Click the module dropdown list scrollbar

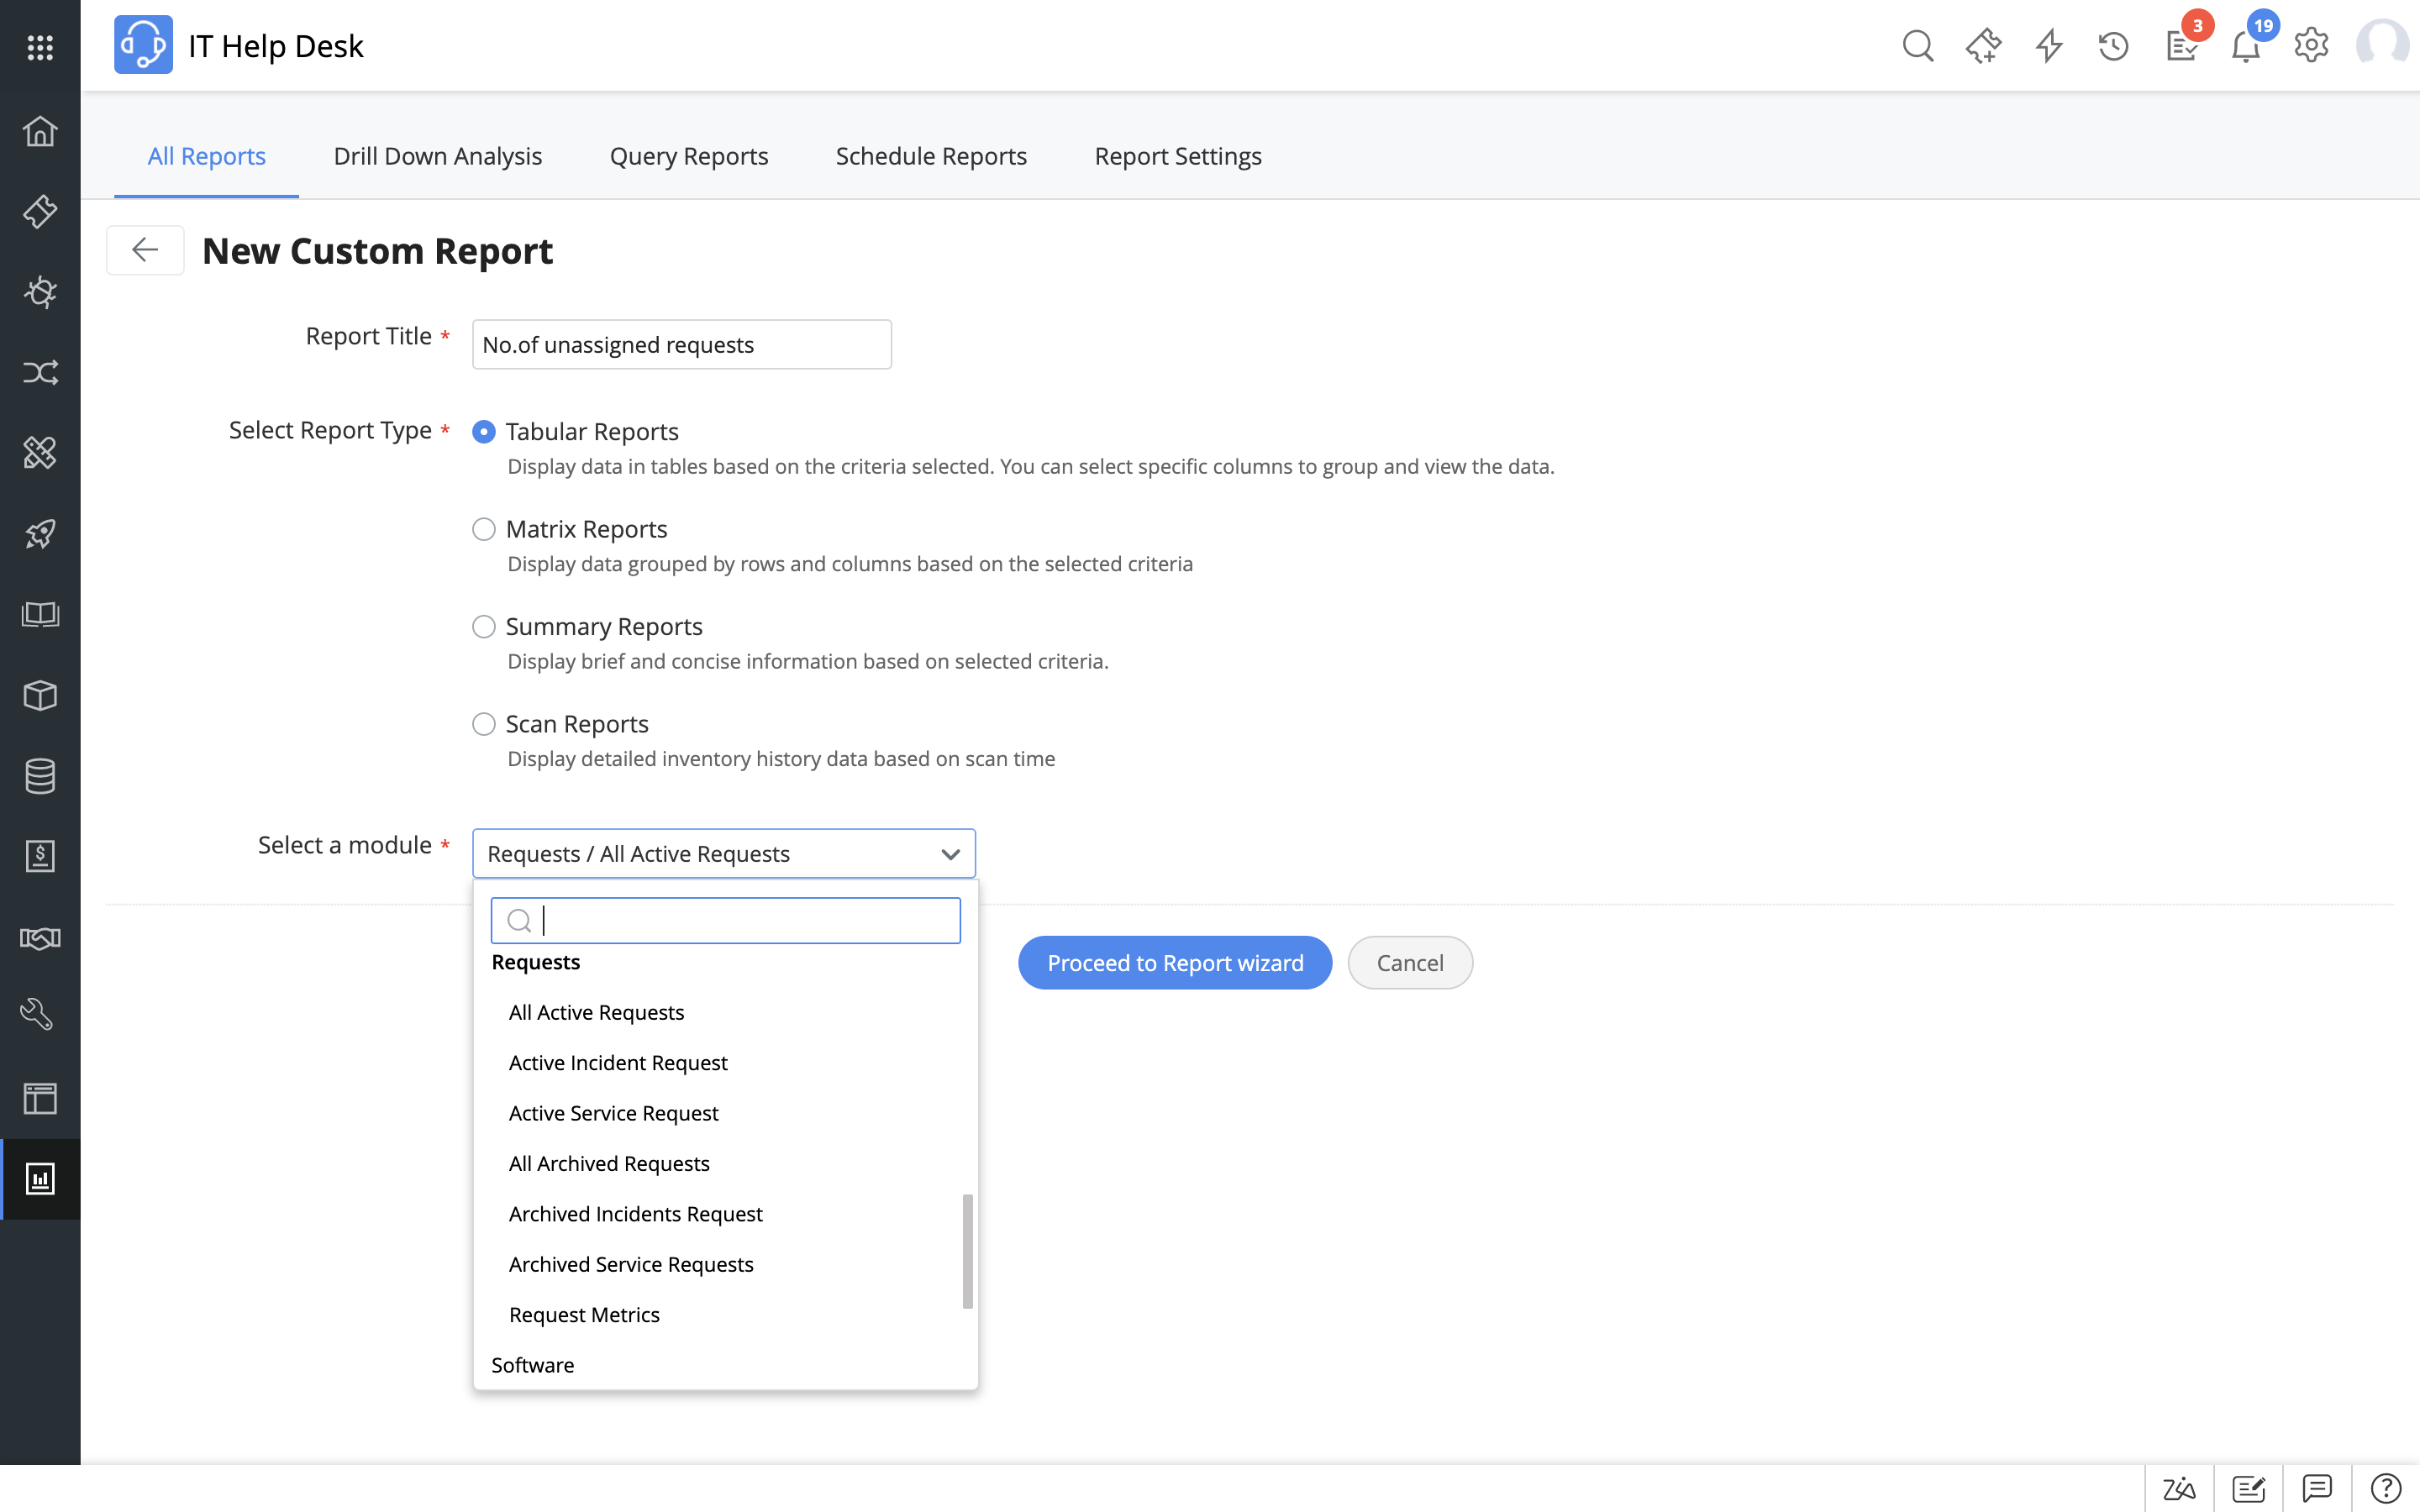tap(967, 1250)
